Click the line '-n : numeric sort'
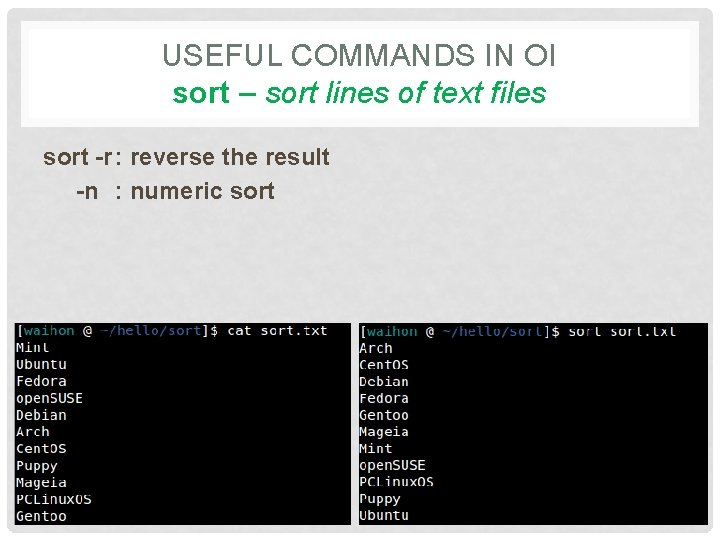Viewport: 720px width, 540px height. [x=175, y=191]
